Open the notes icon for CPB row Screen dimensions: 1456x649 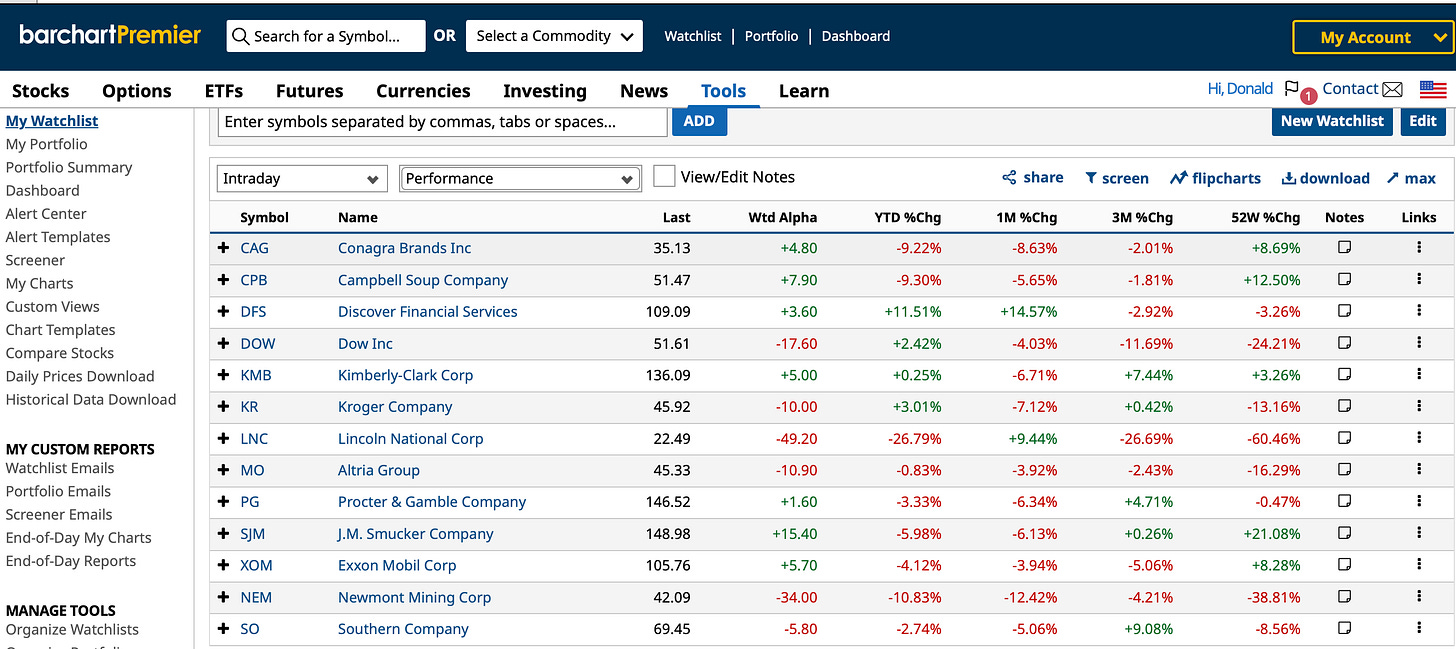(x=1344, y=279)
